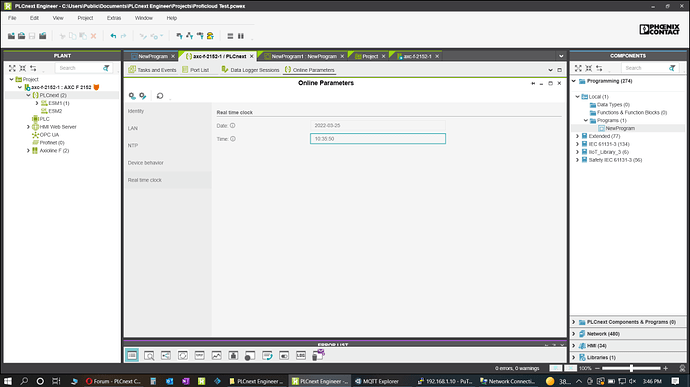Viewport: 690px width, 387px height.
Task: Open the Error List bottom panel icon
Action: click(132, 355)
